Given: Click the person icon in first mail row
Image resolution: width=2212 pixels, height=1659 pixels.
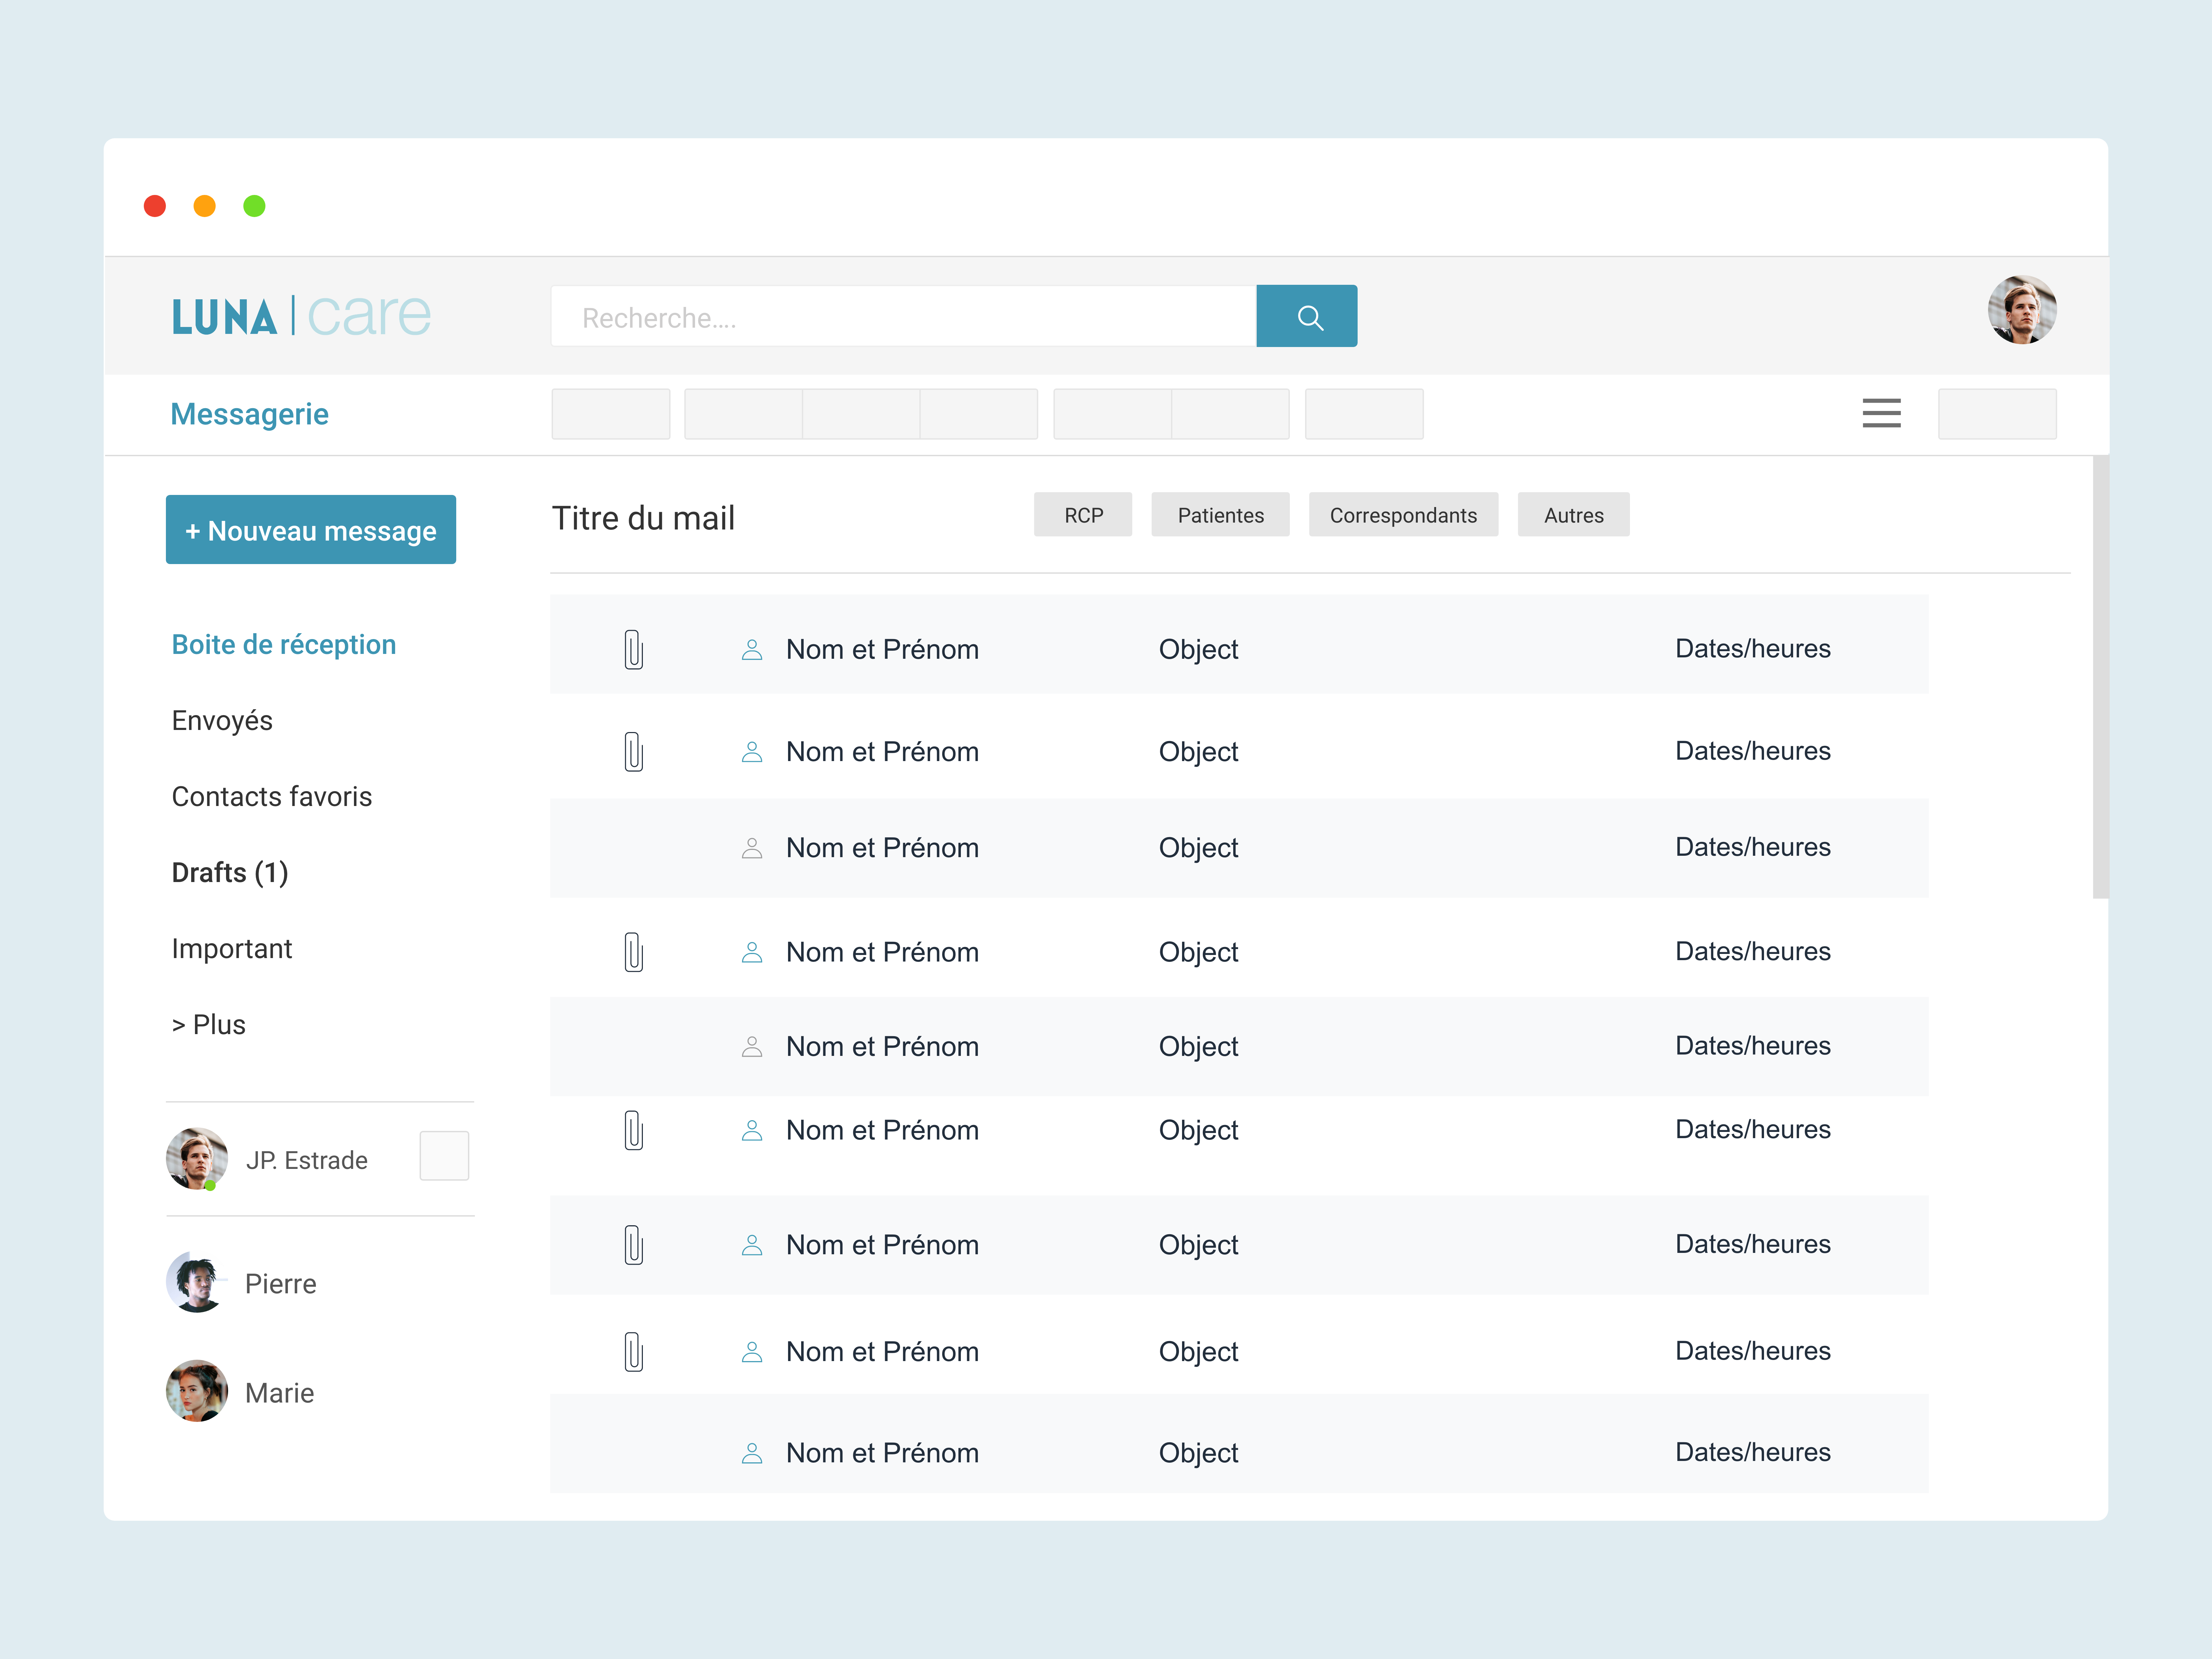Looking at the screenshot, I should [x=752, y=650].
